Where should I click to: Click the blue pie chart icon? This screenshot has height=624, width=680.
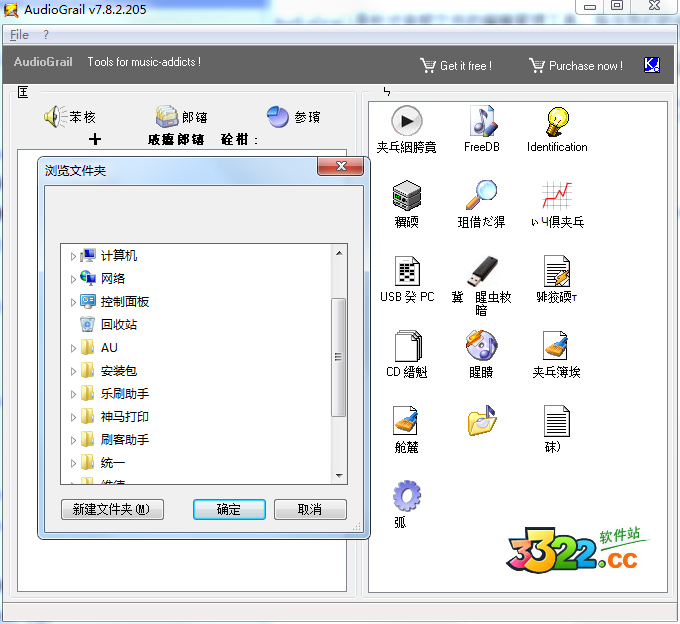[x=278, y=117]
